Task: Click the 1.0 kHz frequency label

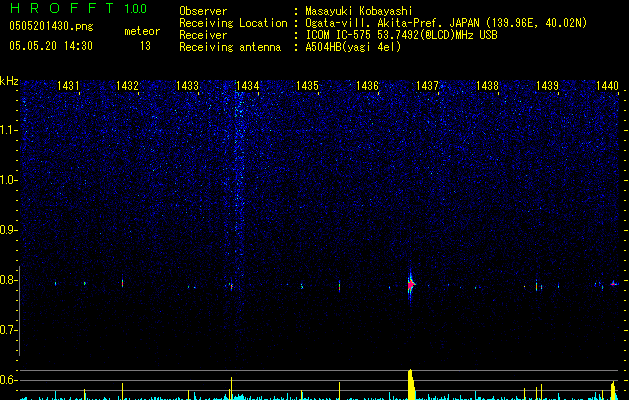Action: (8, 180)
